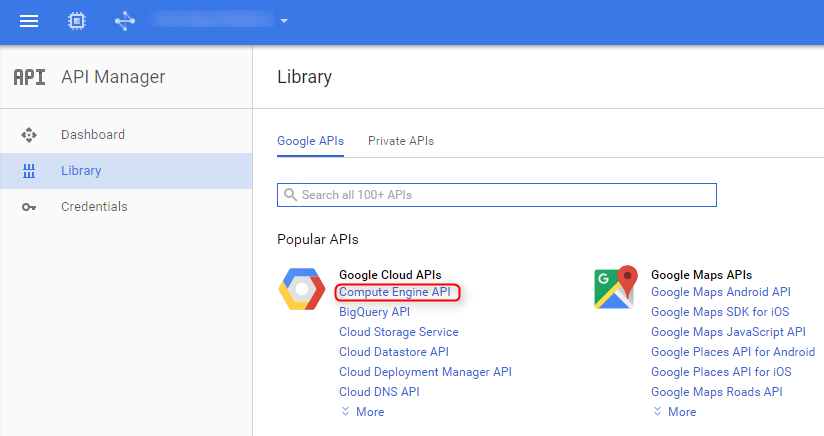Click the Google Cloud Platform hexagon logo

coord(302,289)
